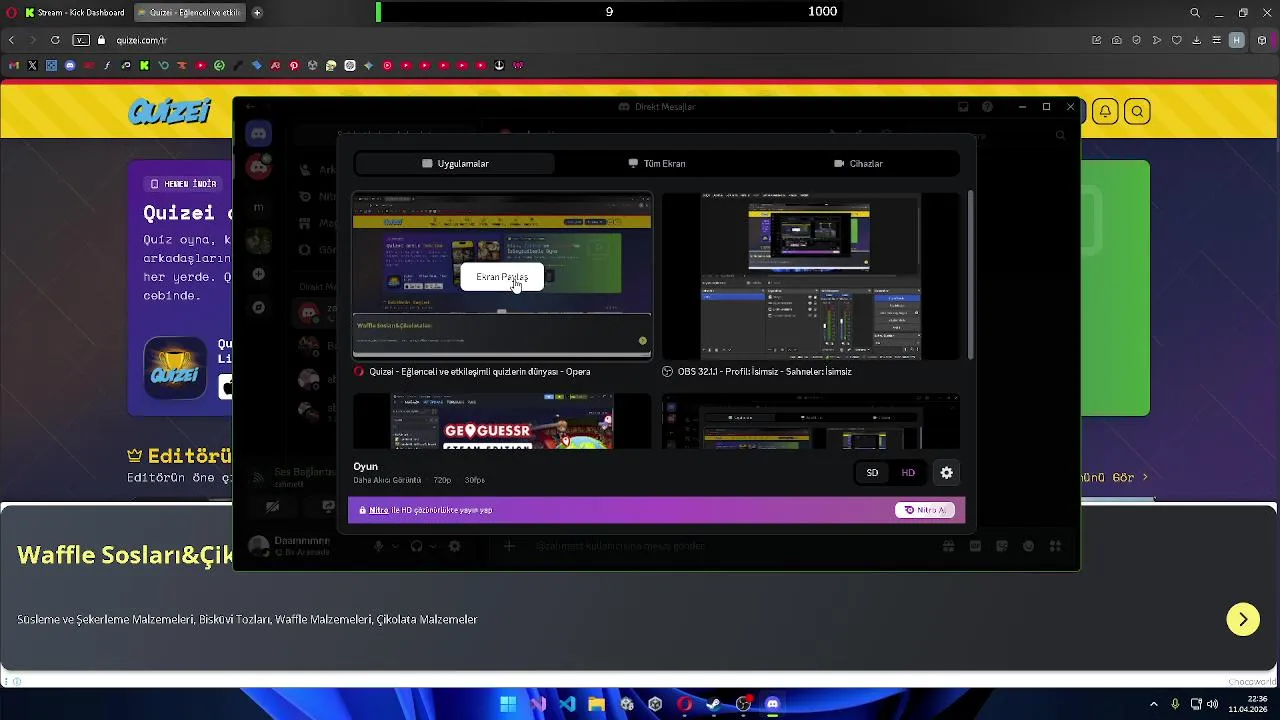The height and width of the screenshot is (720, 1280).
Task: Go to next slide with yellow arrow
Action: (1243, 619)
